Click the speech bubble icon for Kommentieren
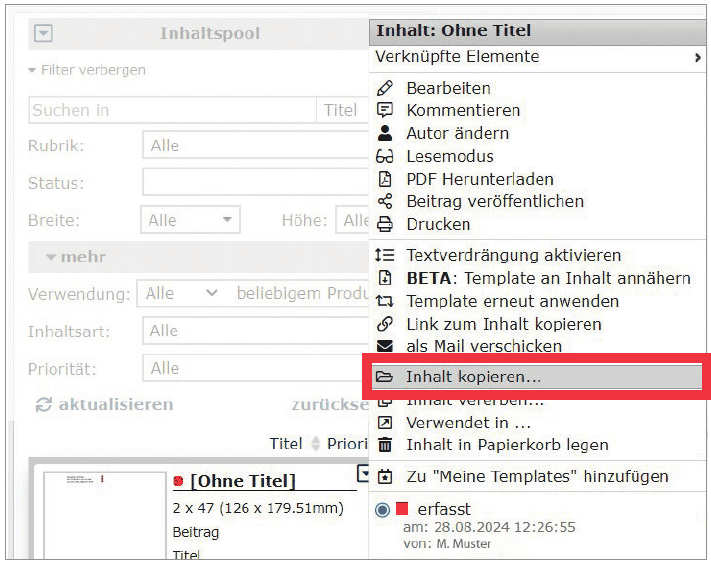 (385, 110)
